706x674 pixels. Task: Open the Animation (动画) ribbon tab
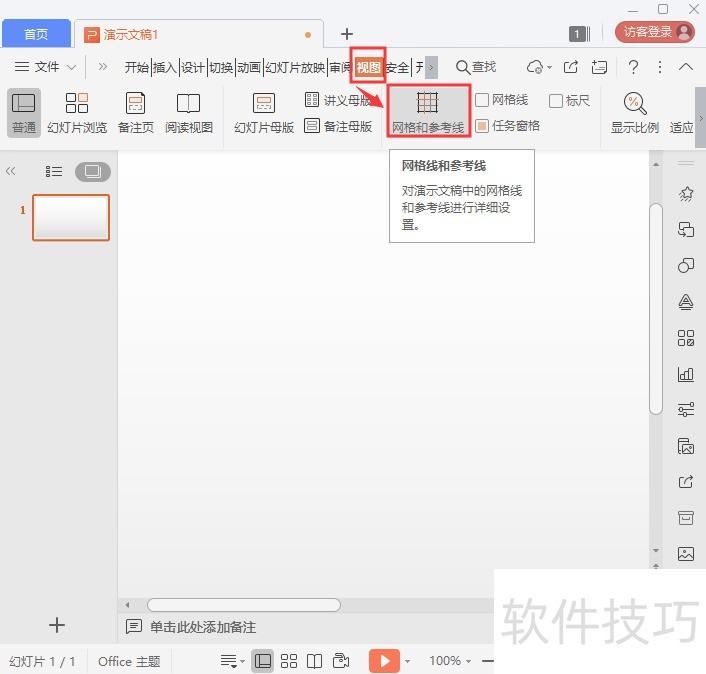249,67
